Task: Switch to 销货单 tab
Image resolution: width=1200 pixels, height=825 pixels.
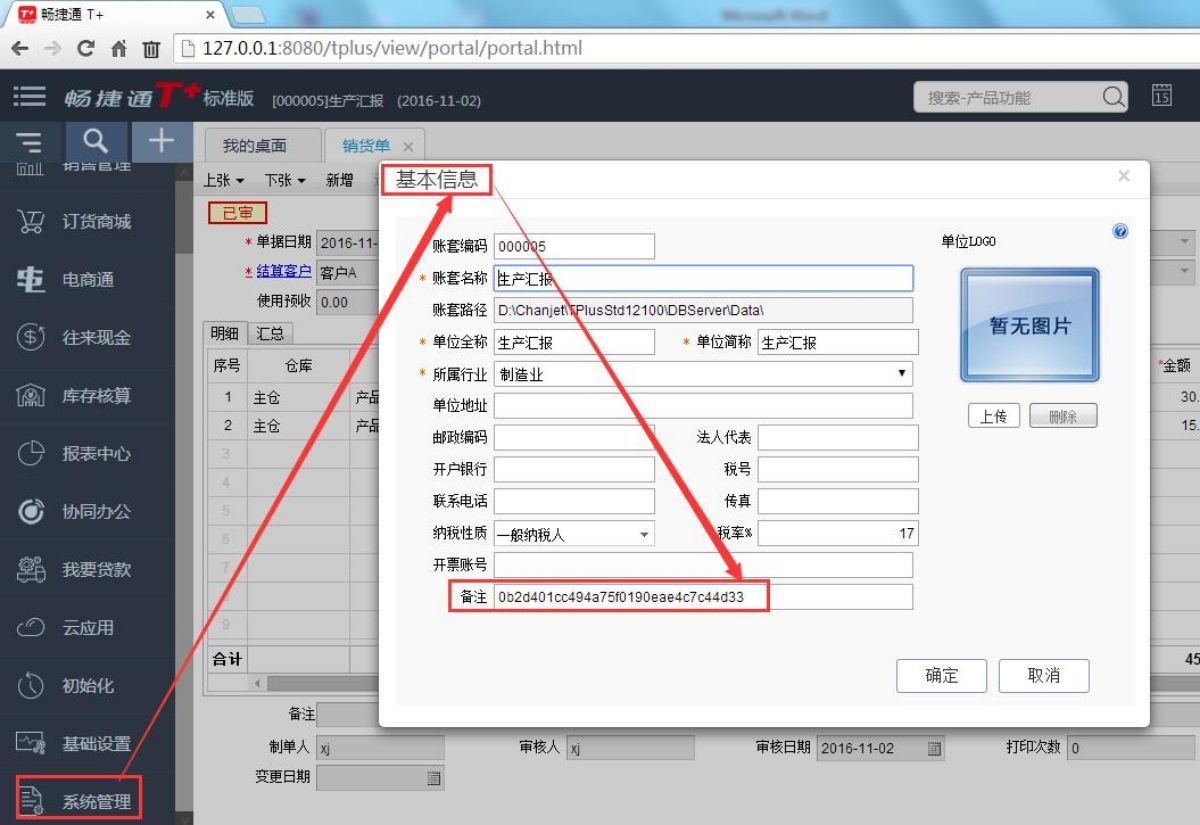Action: click(x=366, y=146)
